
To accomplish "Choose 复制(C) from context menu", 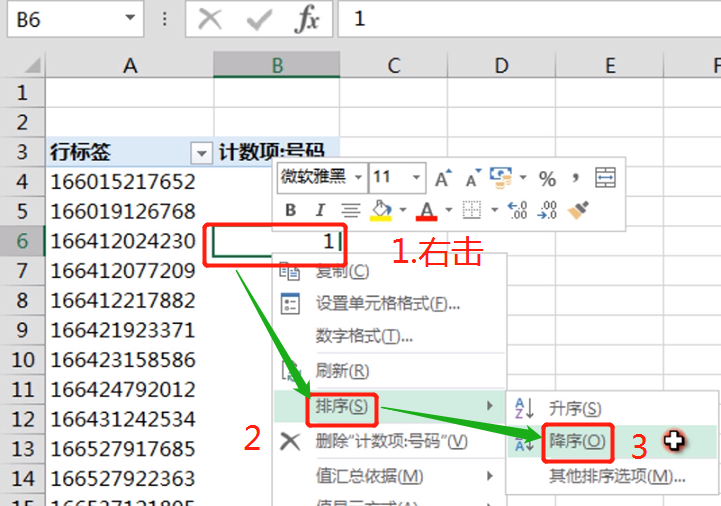I will pyautogui.click(x=389, y=271).
